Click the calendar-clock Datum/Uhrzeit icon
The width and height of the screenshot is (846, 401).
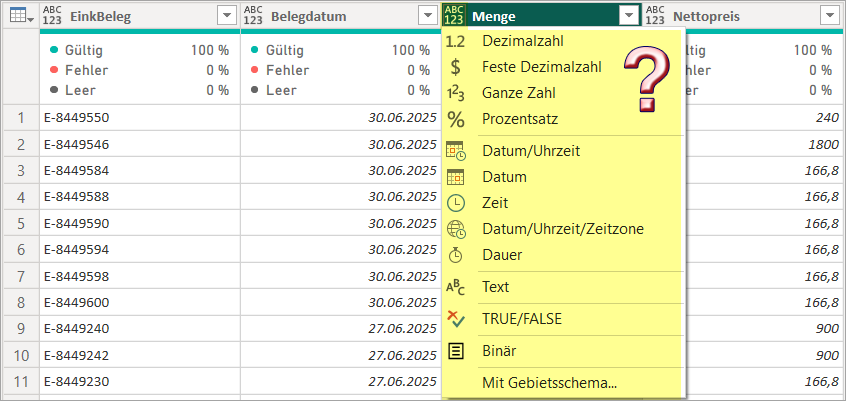pyautogui.click(x=456, y=151)
